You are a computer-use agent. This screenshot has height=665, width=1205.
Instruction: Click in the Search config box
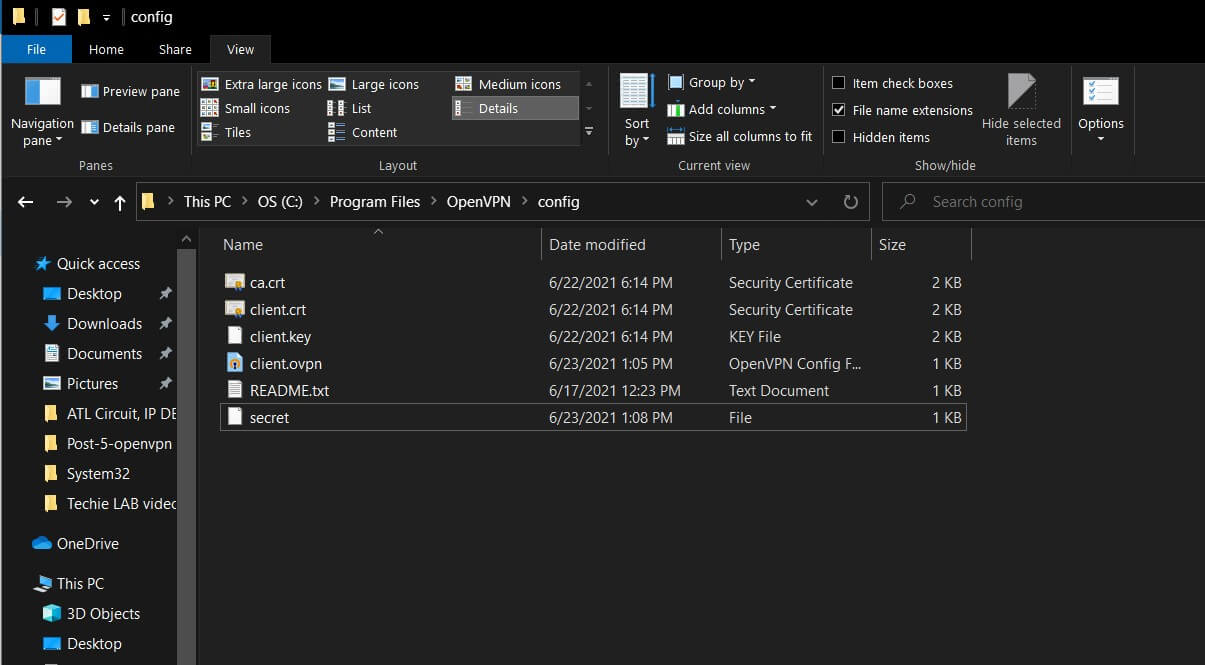pos(1050,202)
